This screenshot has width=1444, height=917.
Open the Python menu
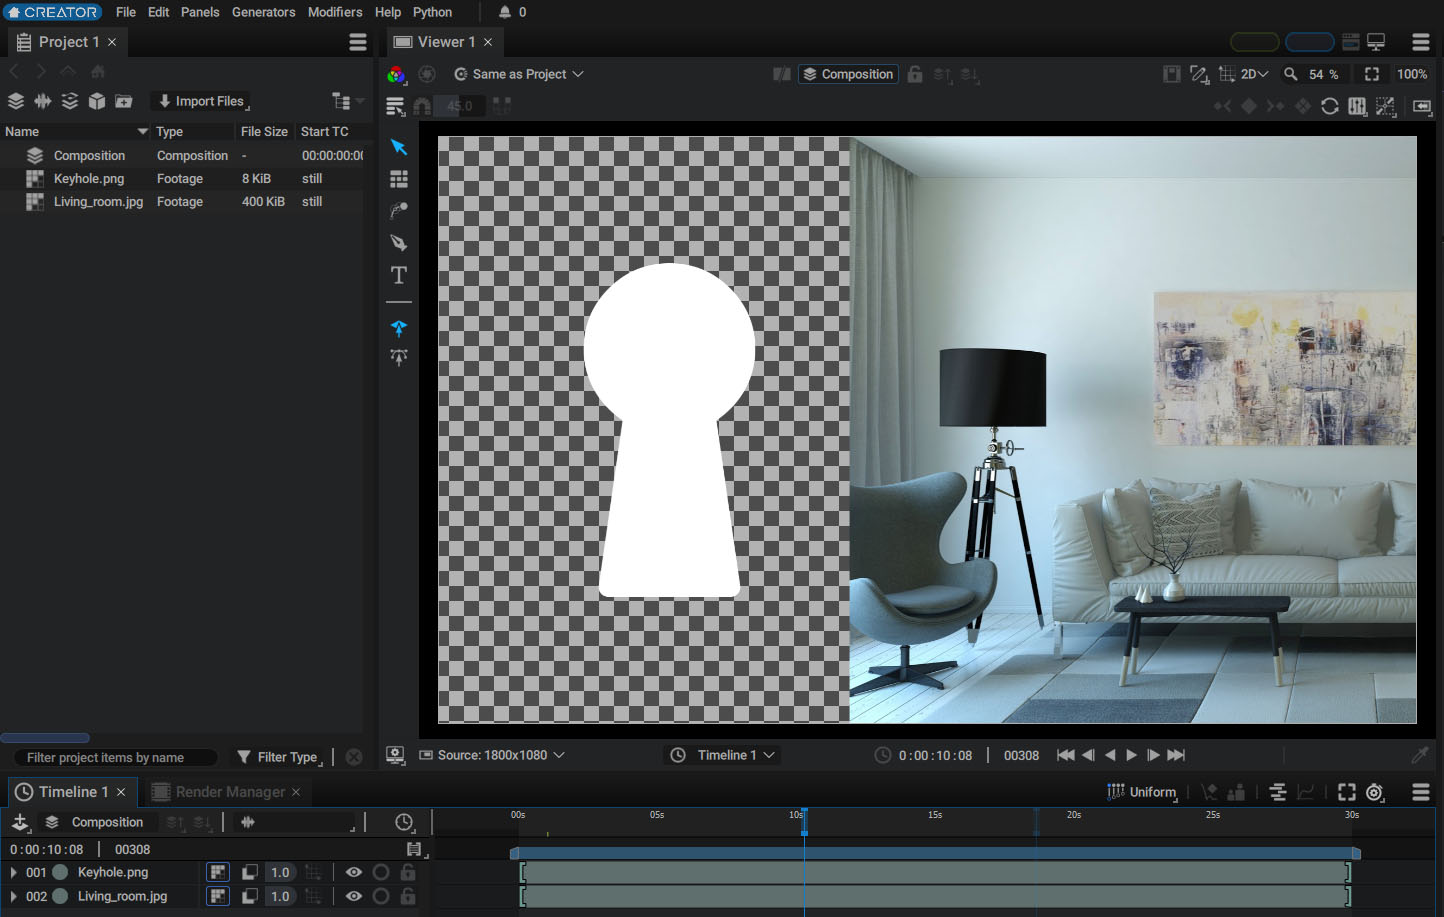click(432, 12)
